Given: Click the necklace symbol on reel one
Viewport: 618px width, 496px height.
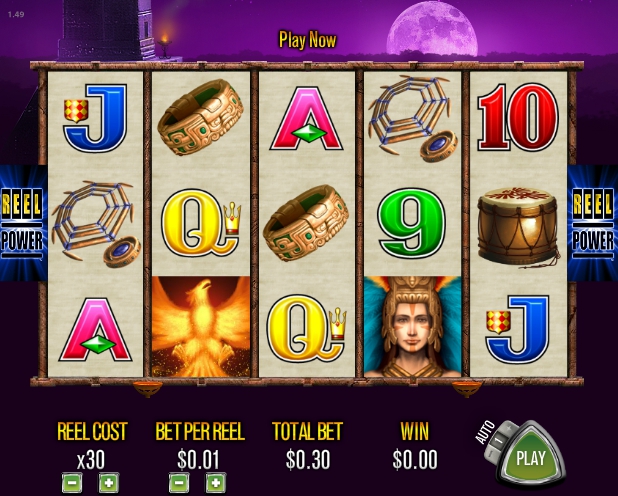Looking at the screenshot, I should 97,224.
